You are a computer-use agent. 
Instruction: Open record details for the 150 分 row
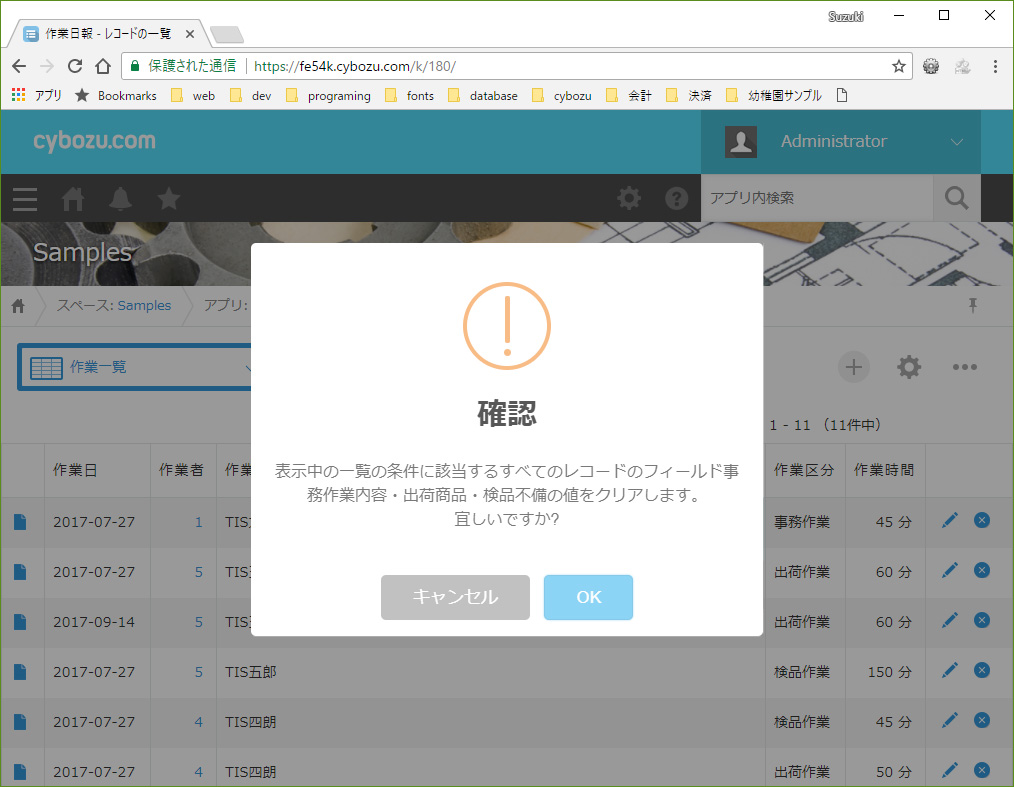pos(20,672)
